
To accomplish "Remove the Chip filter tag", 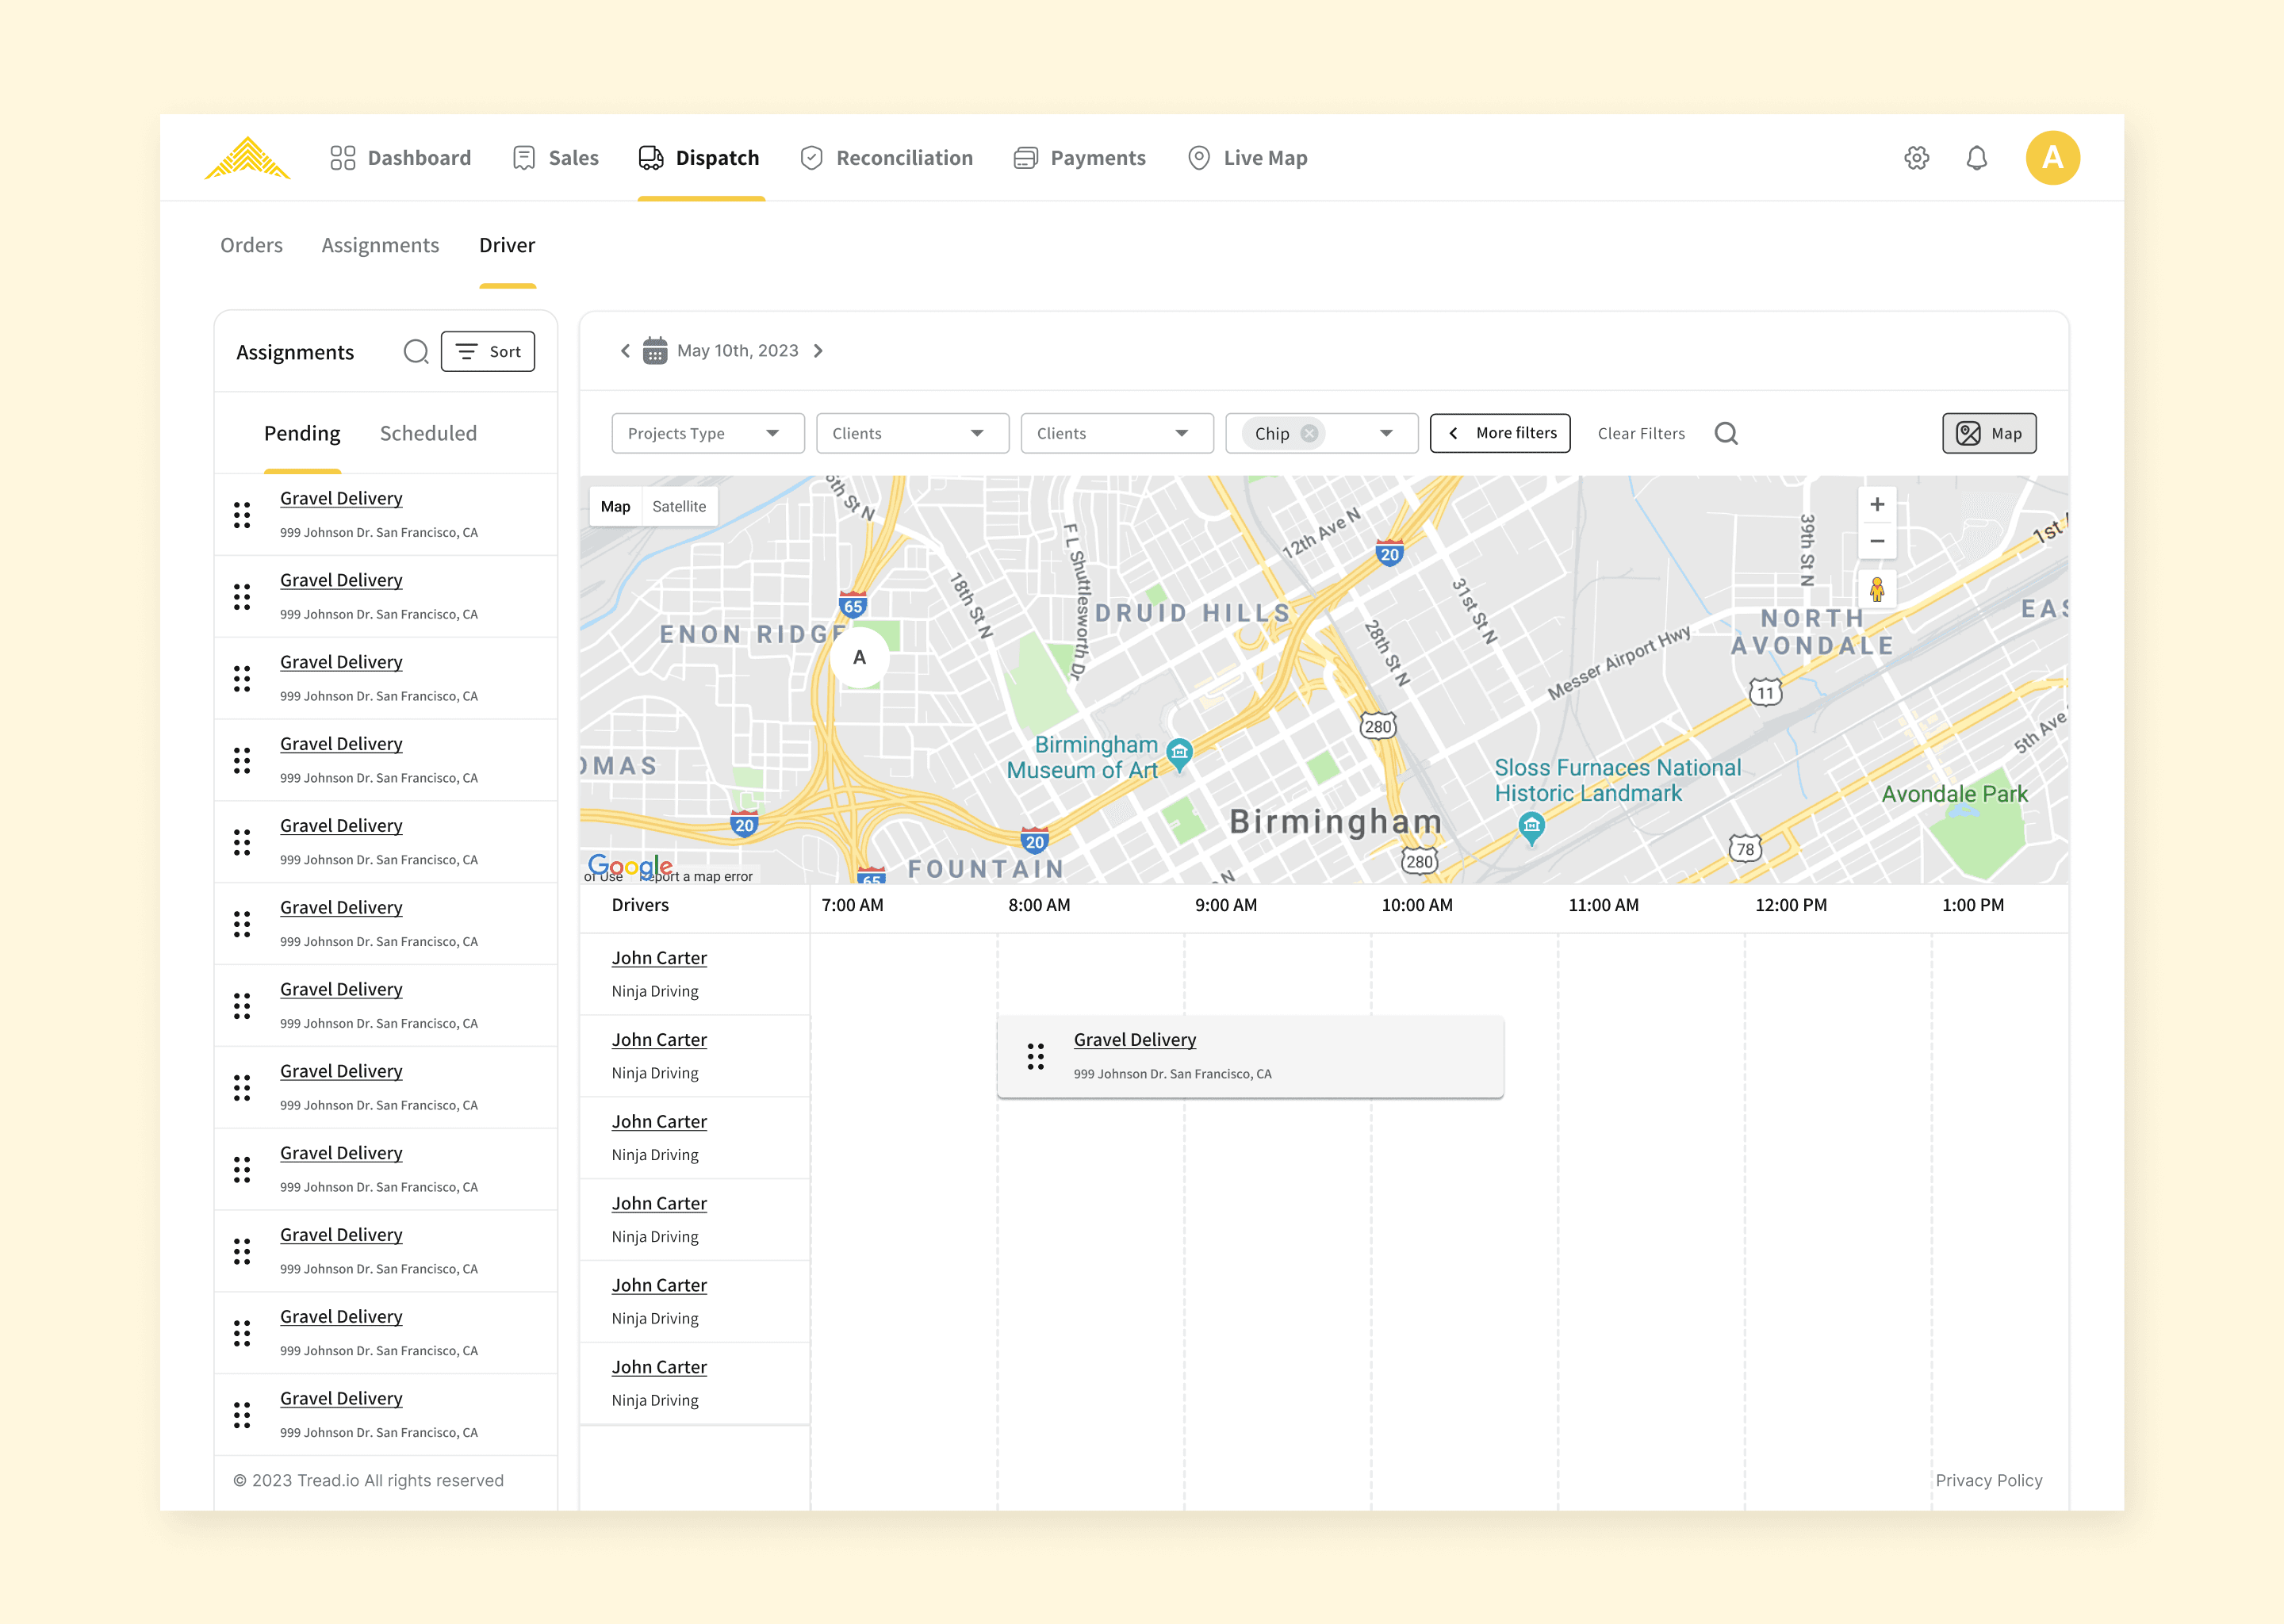I will [1309, 434].
